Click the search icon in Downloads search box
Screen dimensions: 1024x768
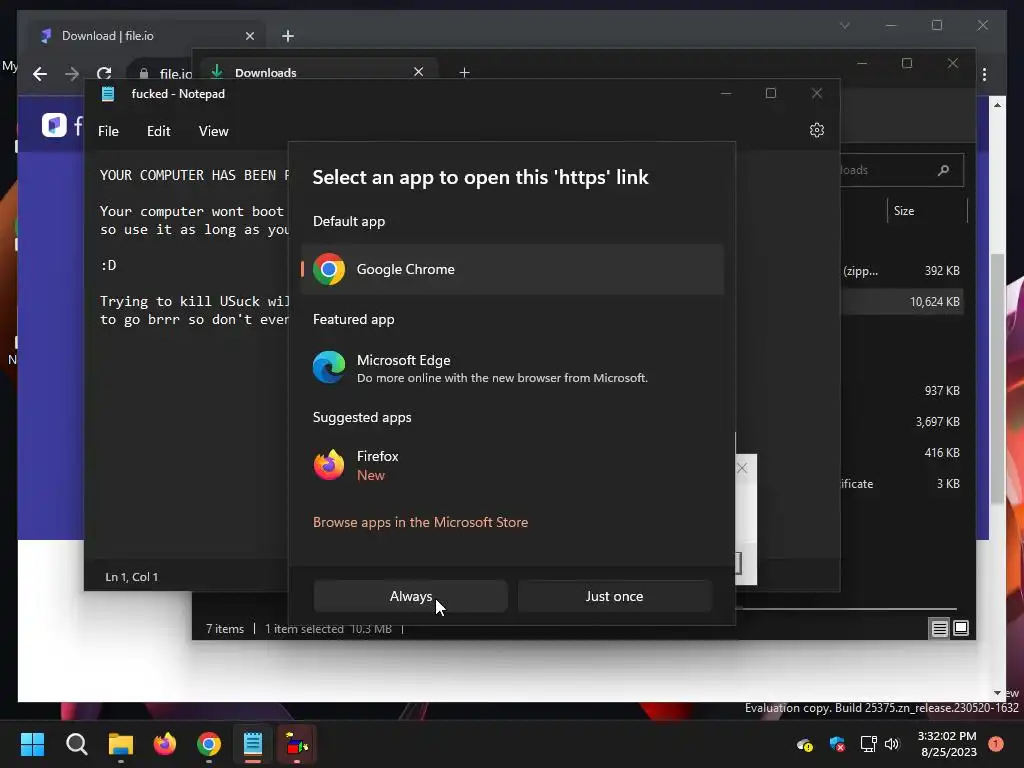pos(943,170)
